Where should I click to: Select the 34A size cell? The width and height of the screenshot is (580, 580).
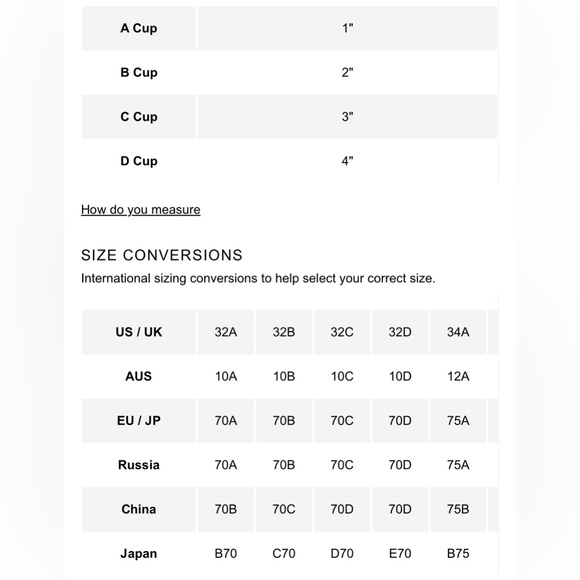458,332
